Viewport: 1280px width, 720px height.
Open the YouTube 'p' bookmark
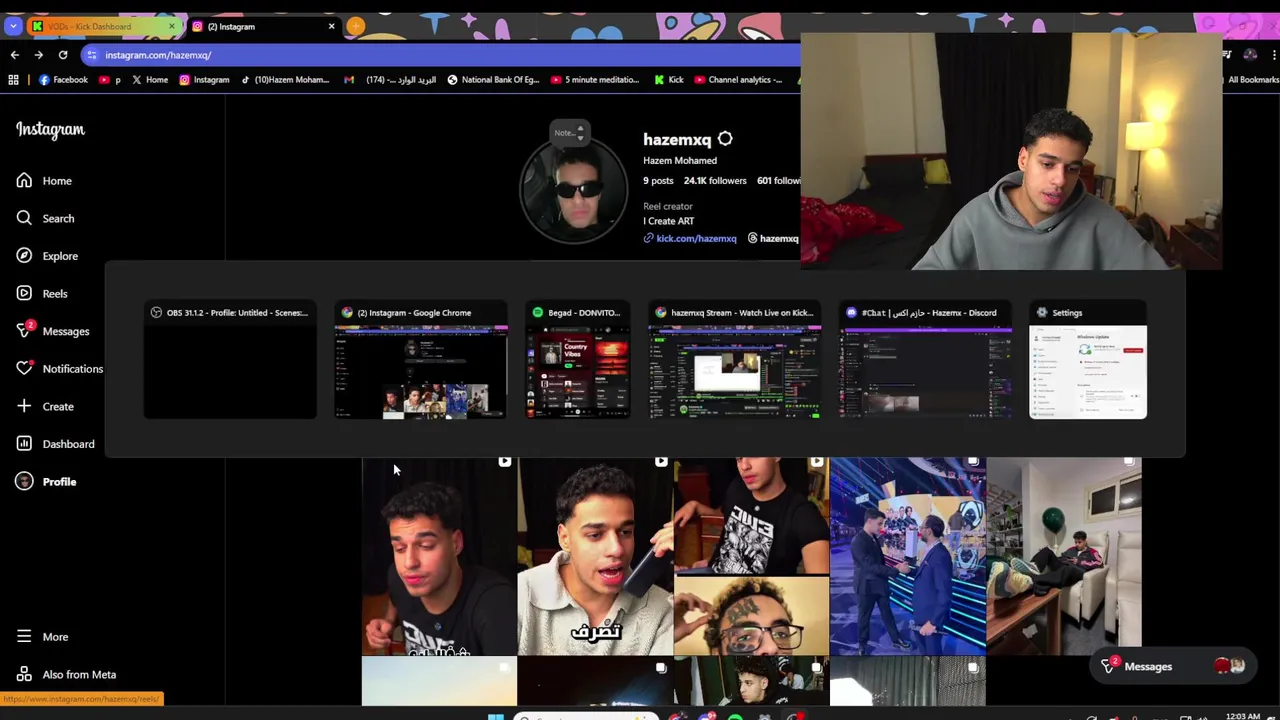(110, 80)
